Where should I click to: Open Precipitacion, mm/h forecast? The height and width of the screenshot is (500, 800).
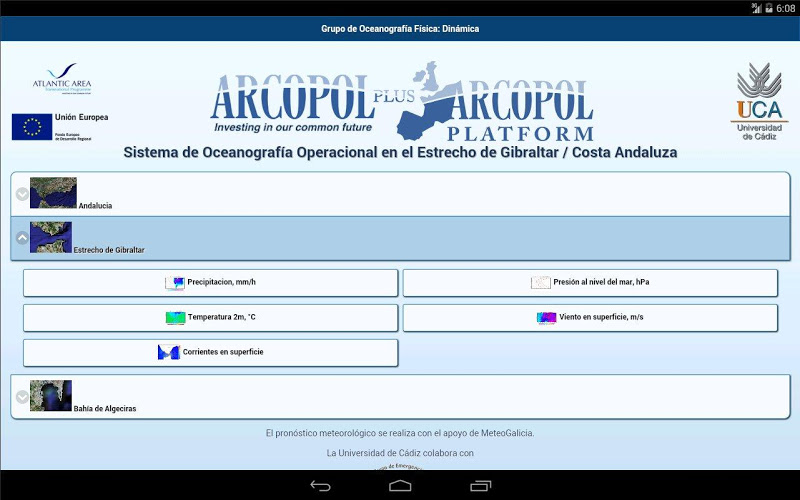point(210,283)
